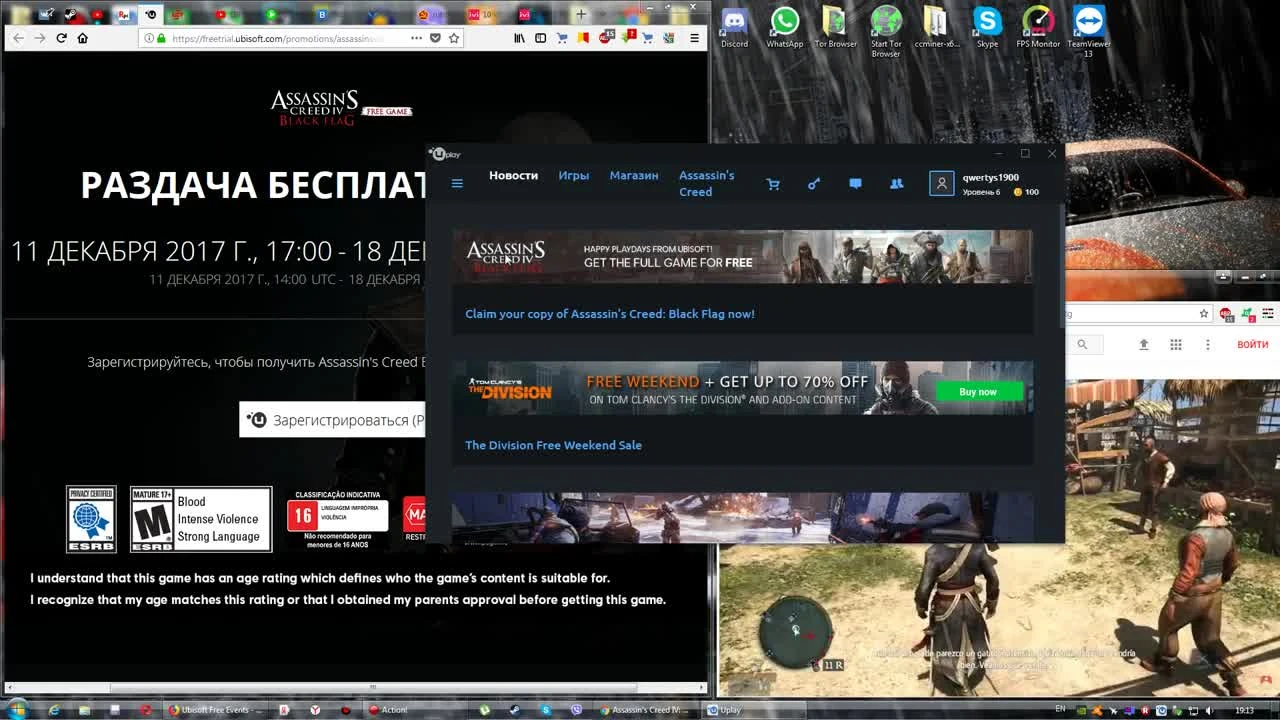The image size is (1280, 720).
Task: Switch to the Новости tab in Uplay
Action: click(x=513, y=175)
